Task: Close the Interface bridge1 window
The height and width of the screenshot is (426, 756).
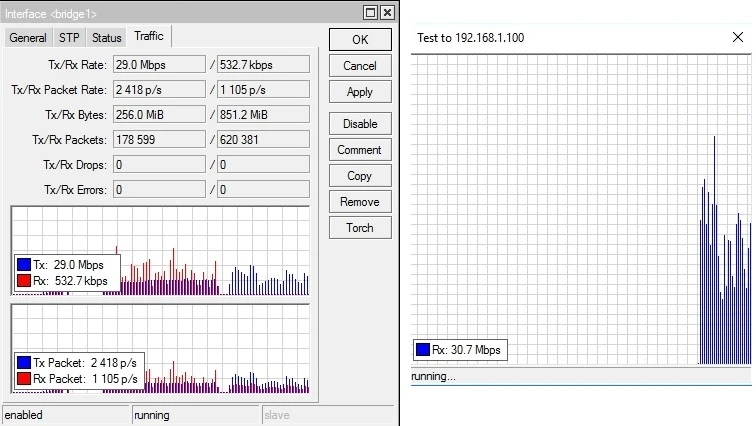Action: pyautogui.click(x=387, y=12)
